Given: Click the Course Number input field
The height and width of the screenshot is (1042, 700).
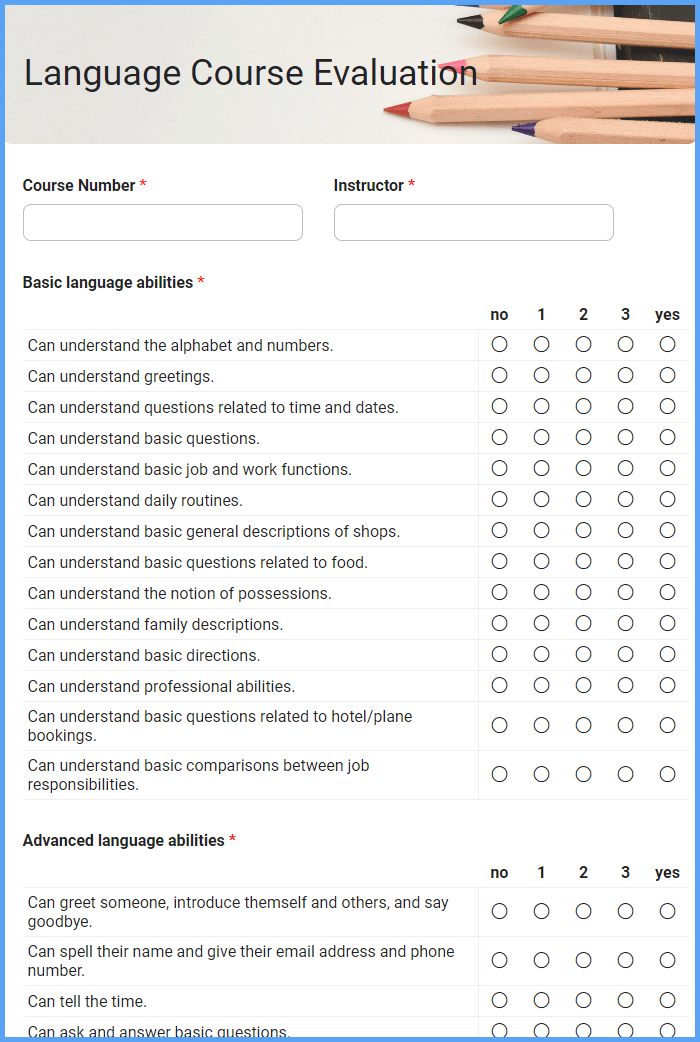Looking at the screenshot, I should 162,223.
